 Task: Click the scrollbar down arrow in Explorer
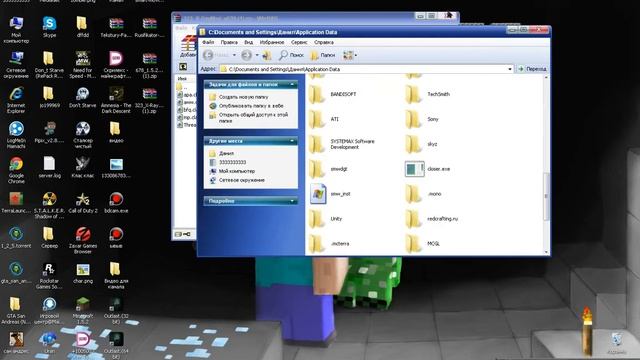546,252
